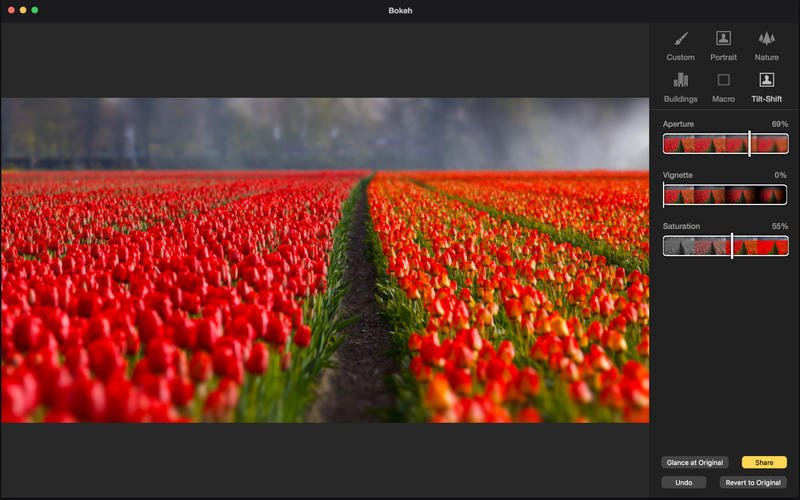This screenshot has width=800, height=500.
Task: Click the yellow Share button
Action: tap(764, 463)
